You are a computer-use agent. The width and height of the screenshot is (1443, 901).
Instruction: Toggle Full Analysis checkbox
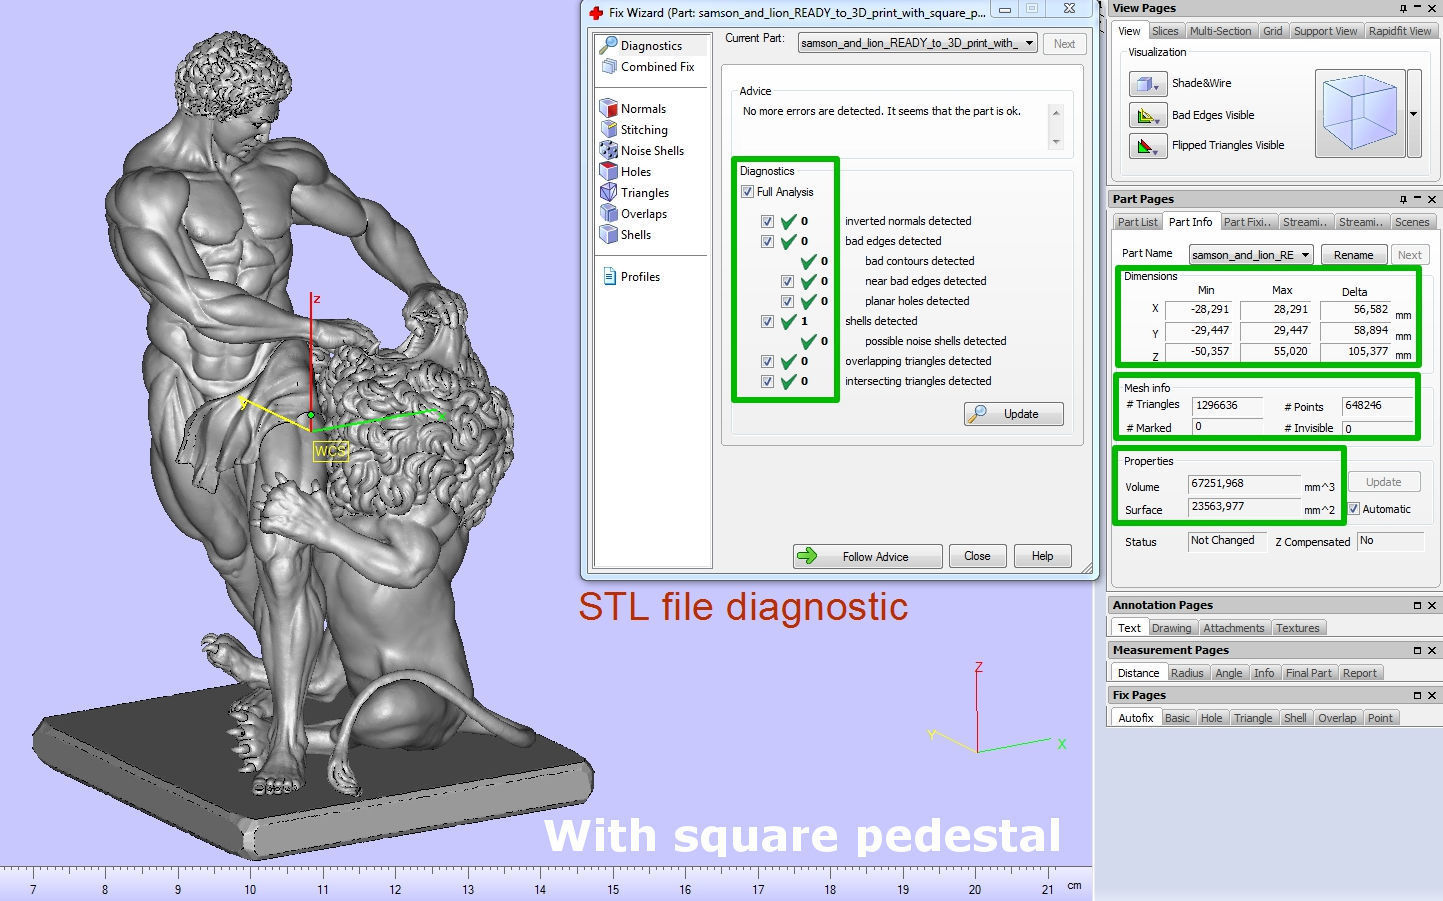(747, 192)
